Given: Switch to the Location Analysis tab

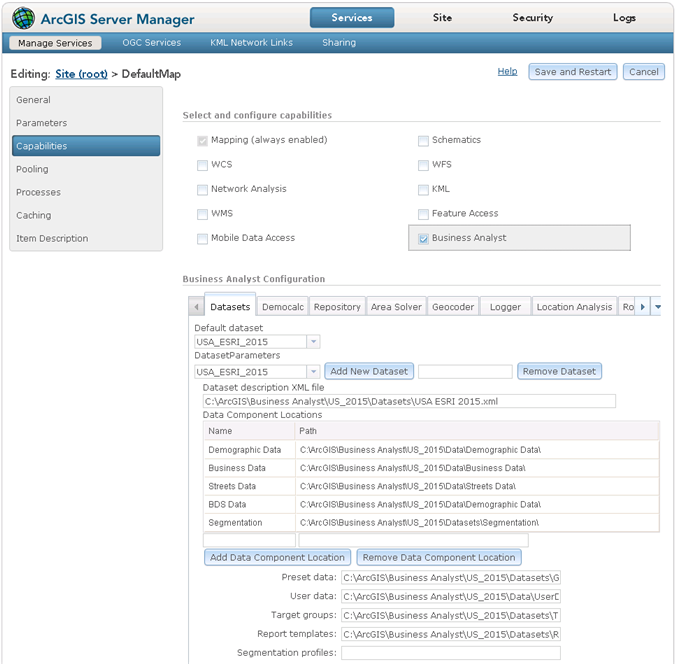Looking at the screenshot, I should (574, 307).
